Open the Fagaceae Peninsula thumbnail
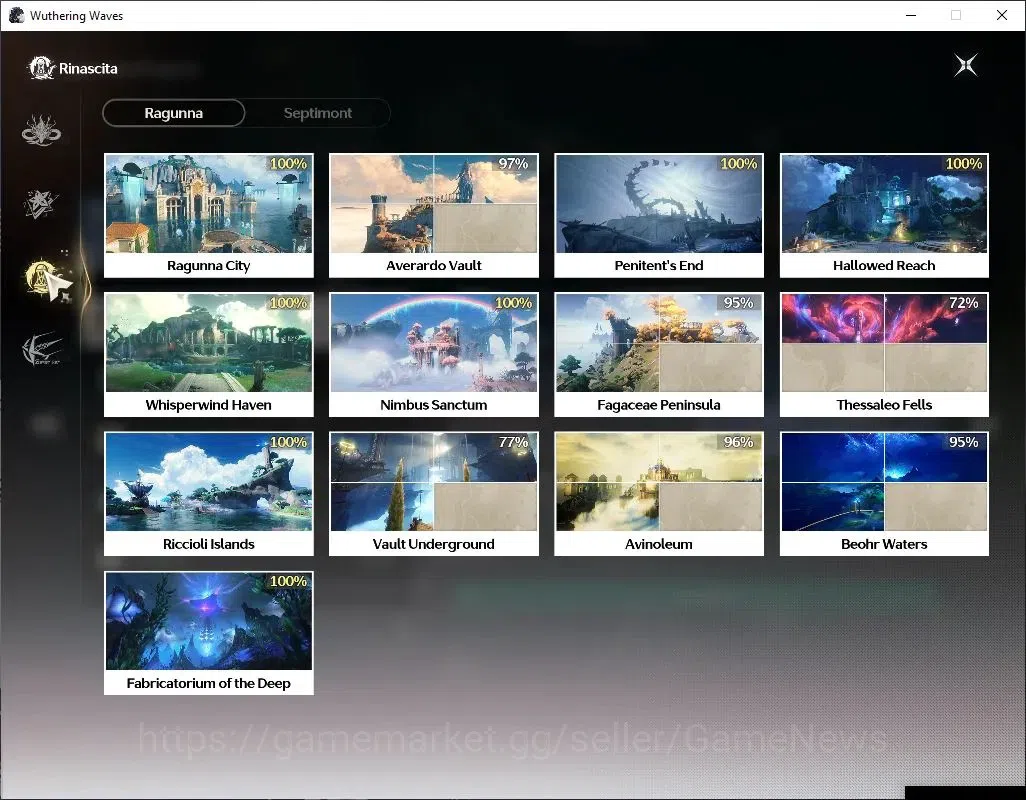Screen dimensions: 1026x800 click(x=659, y=355)
